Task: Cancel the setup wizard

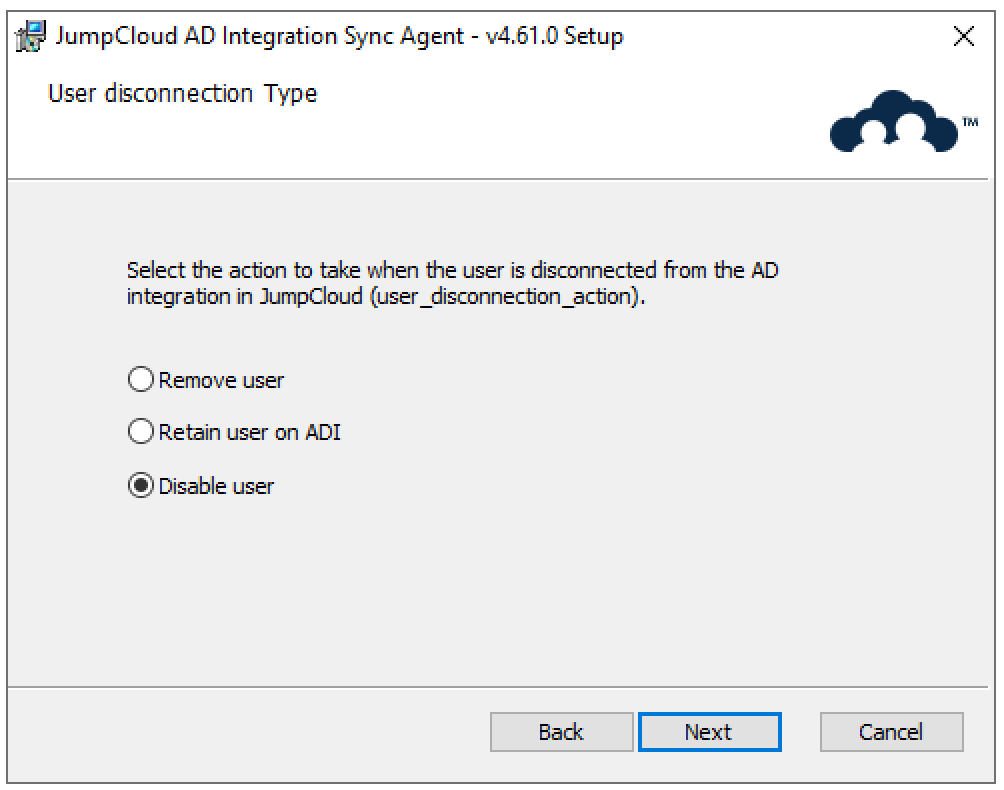Action: [891, 732]
